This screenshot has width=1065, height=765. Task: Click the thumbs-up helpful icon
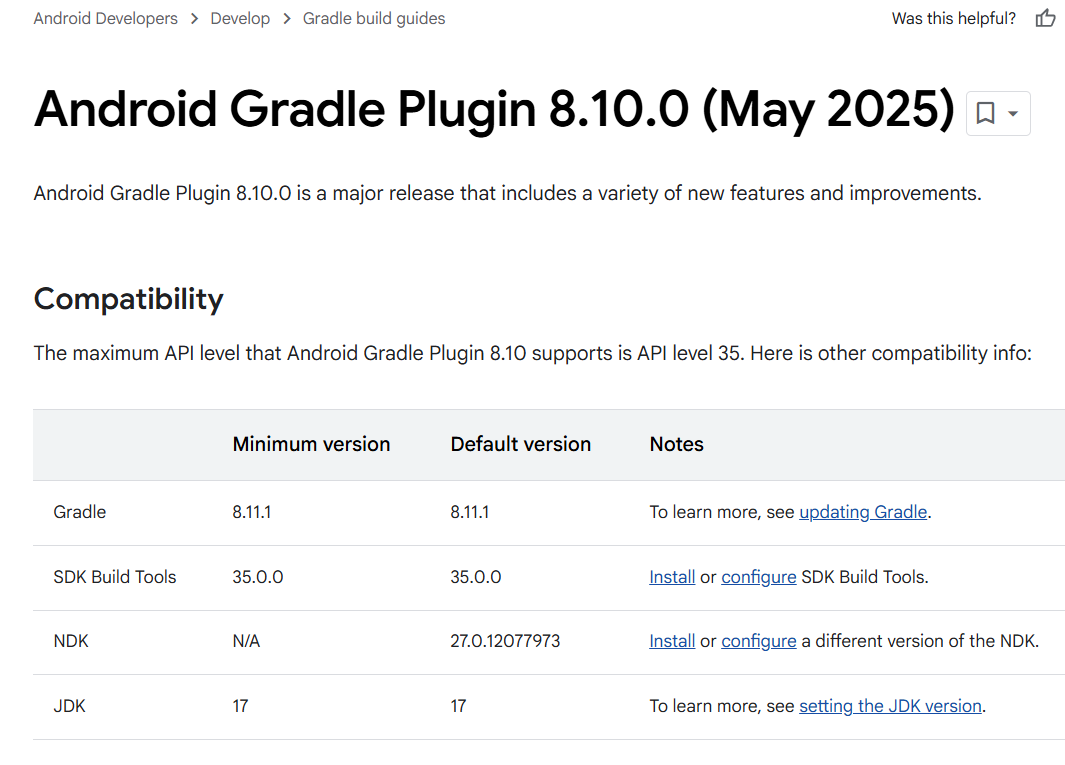point(1045,18)
